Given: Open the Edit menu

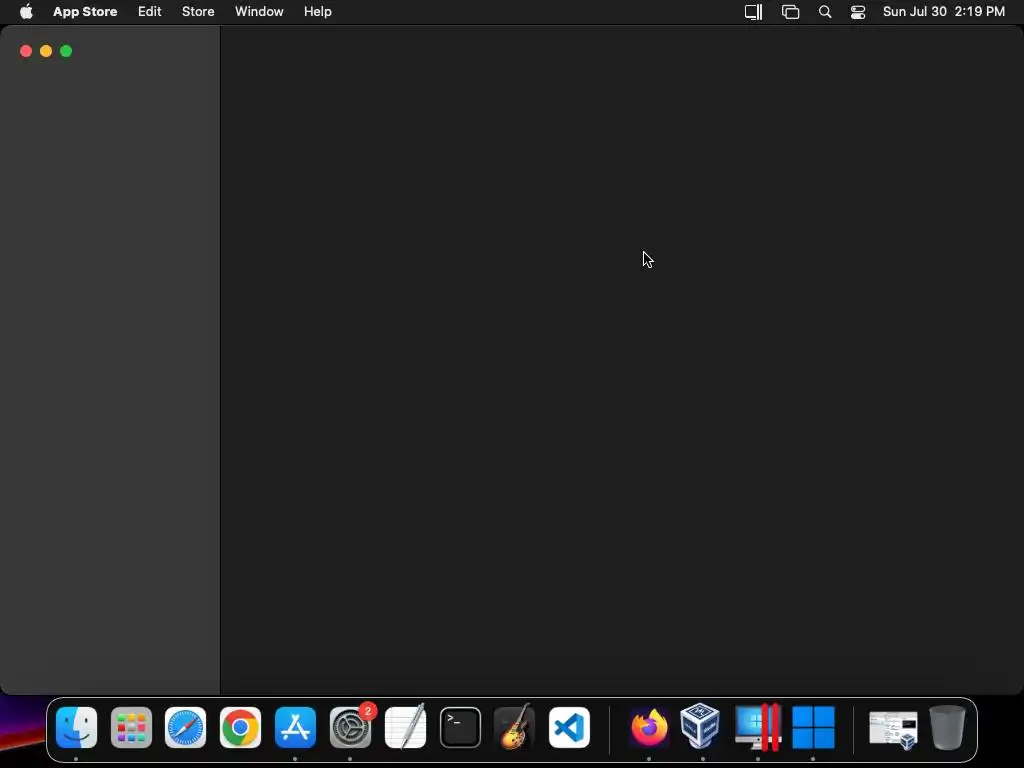Looking at the screenshot, I should pyautogui.click(x=150, y=12).
